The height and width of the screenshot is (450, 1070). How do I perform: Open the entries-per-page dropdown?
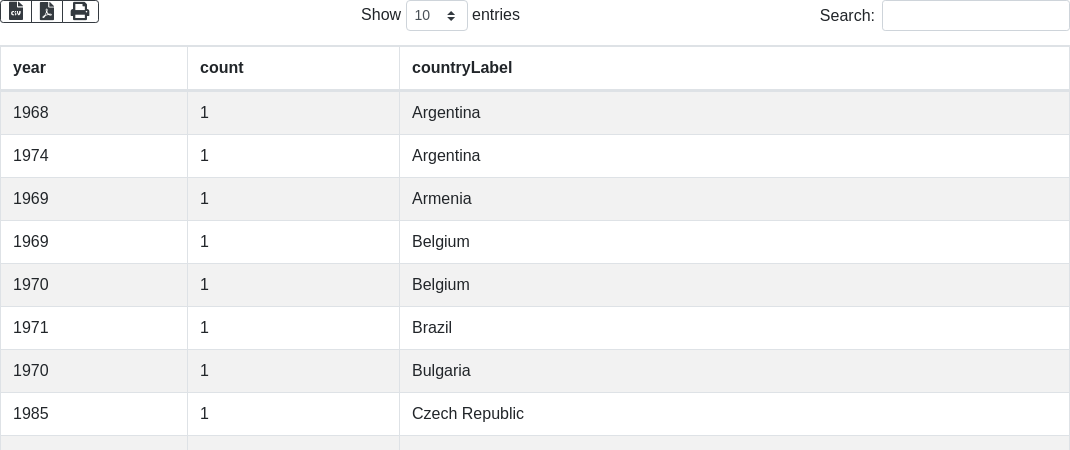(x=436, y=15)
